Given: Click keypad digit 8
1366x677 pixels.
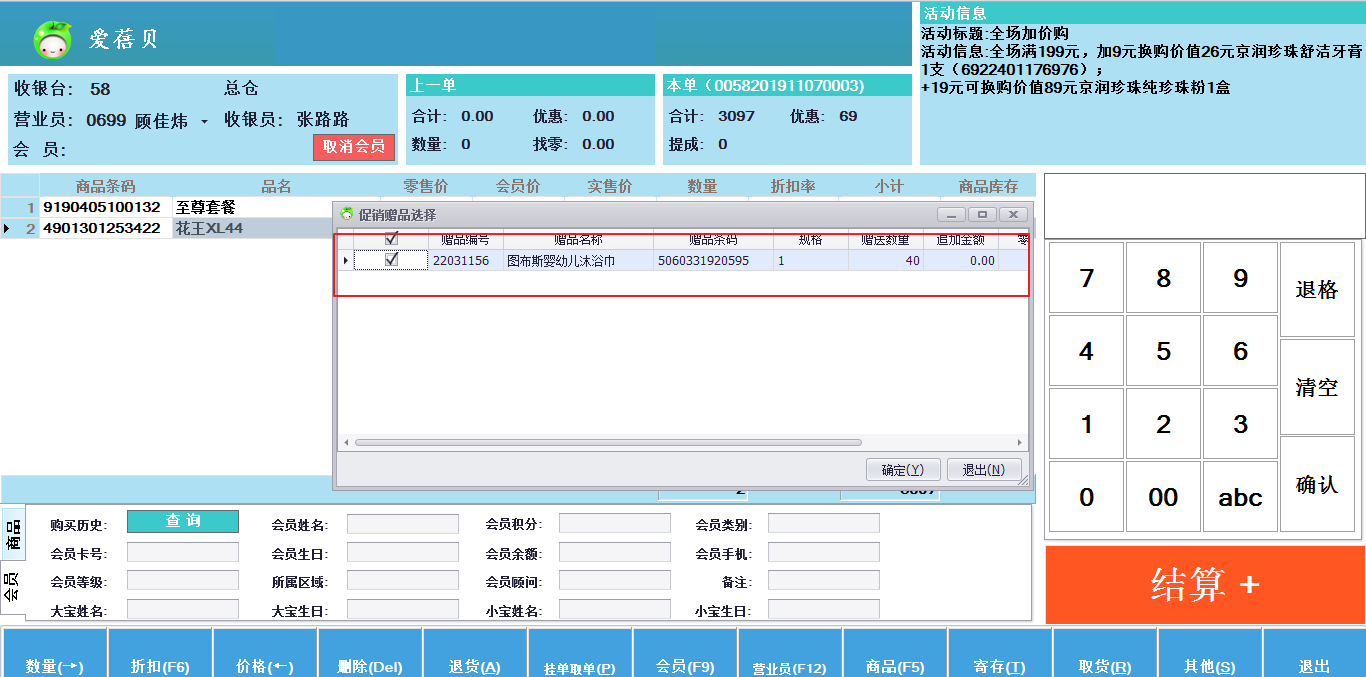Looking at the screenshot, I should coord(1163,278).
